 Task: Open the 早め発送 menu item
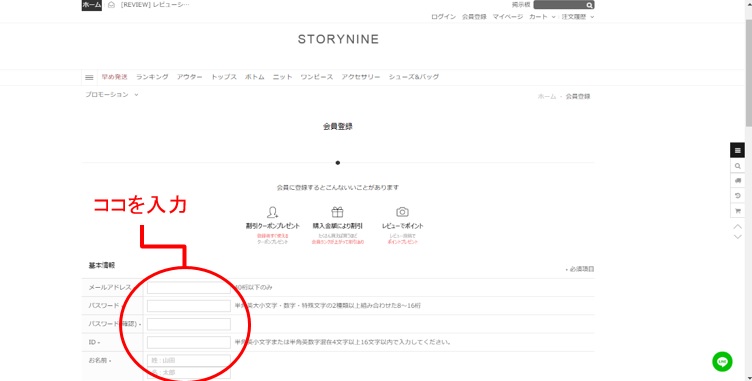(x=114, y=77)
